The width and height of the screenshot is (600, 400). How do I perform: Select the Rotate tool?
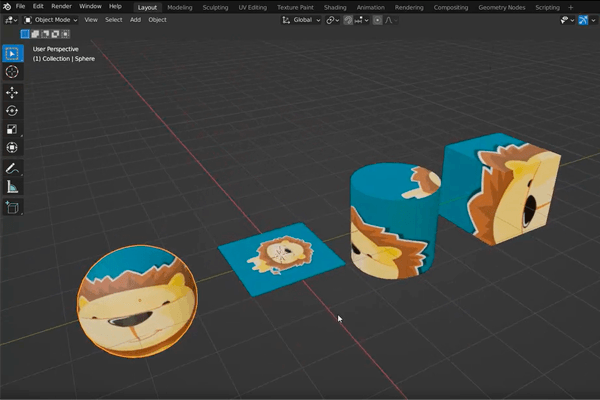[12, 111]
